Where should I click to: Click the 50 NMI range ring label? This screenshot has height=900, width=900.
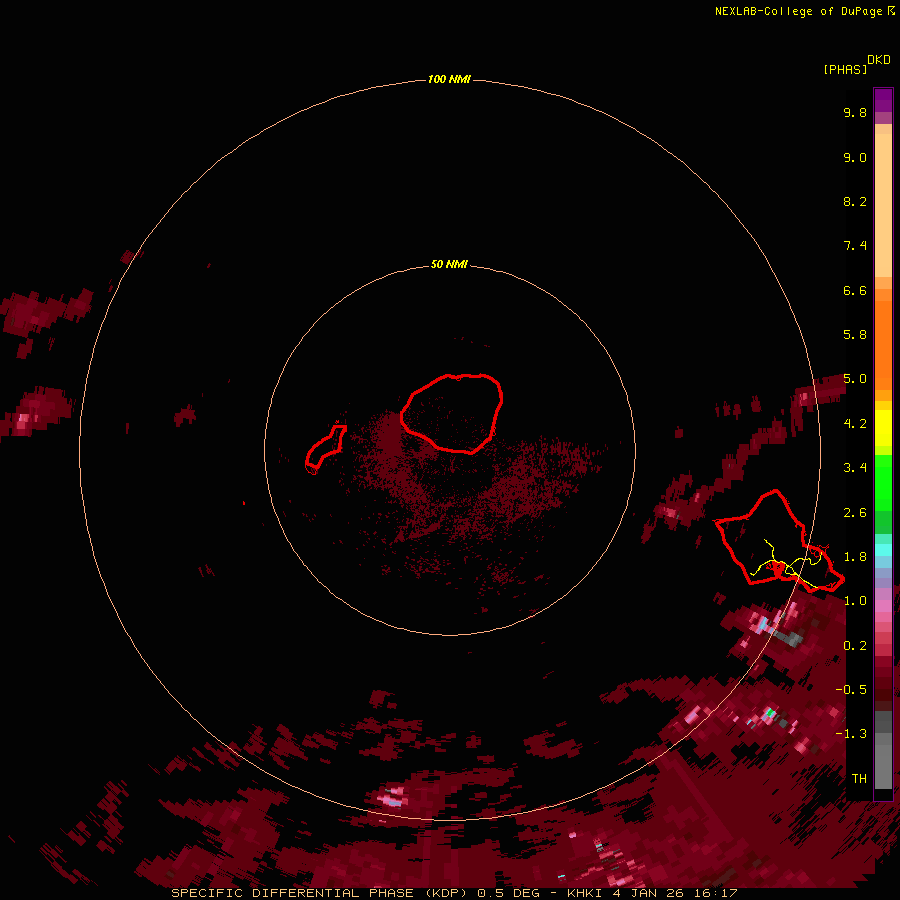pyautogui.click(x=449, y=264)
